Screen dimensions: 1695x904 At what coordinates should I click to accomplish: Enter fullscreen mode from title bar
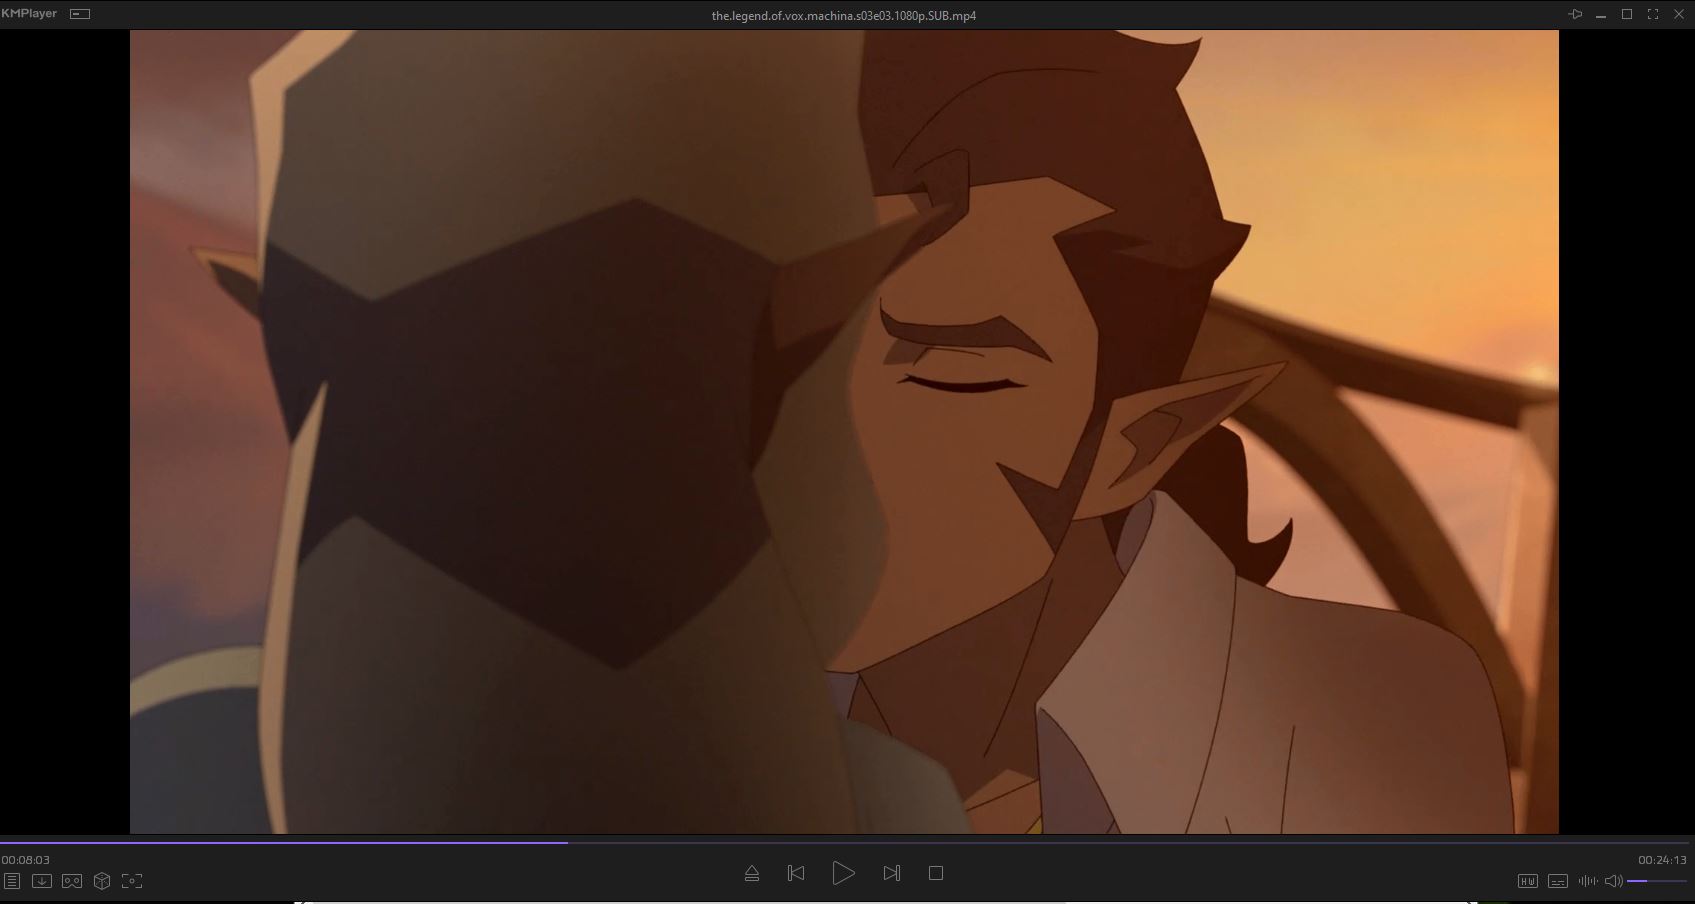[x=1653, y=14]
